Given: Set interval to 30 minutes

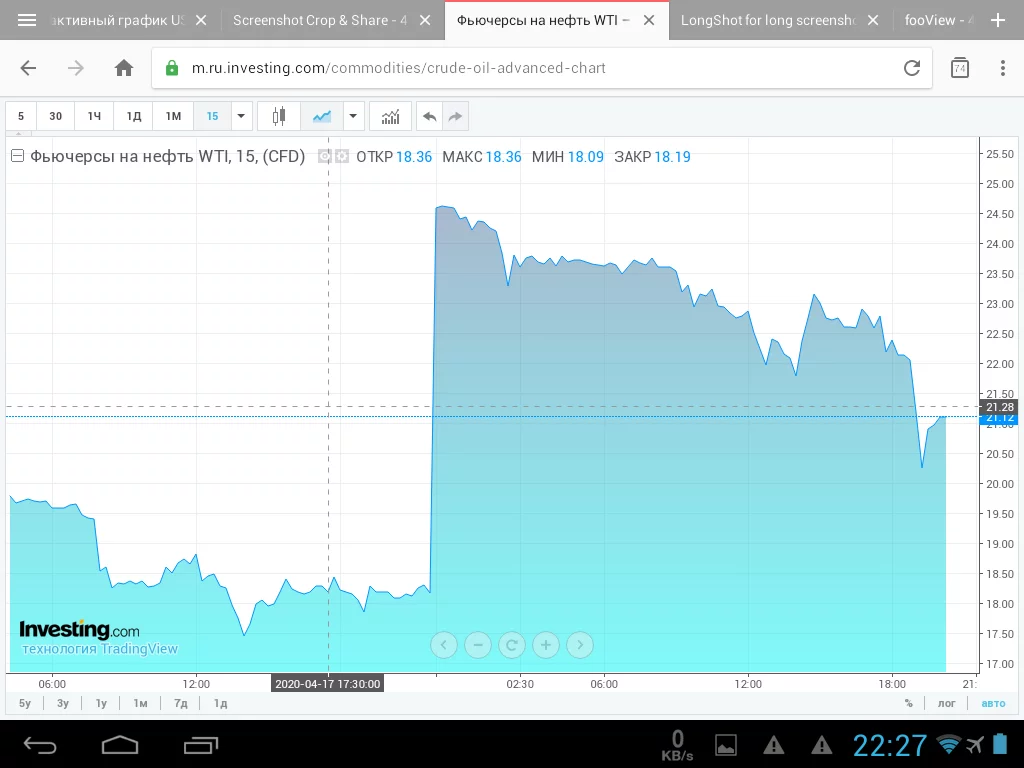Looking at the screenshot, I should [x=56, y=116].
